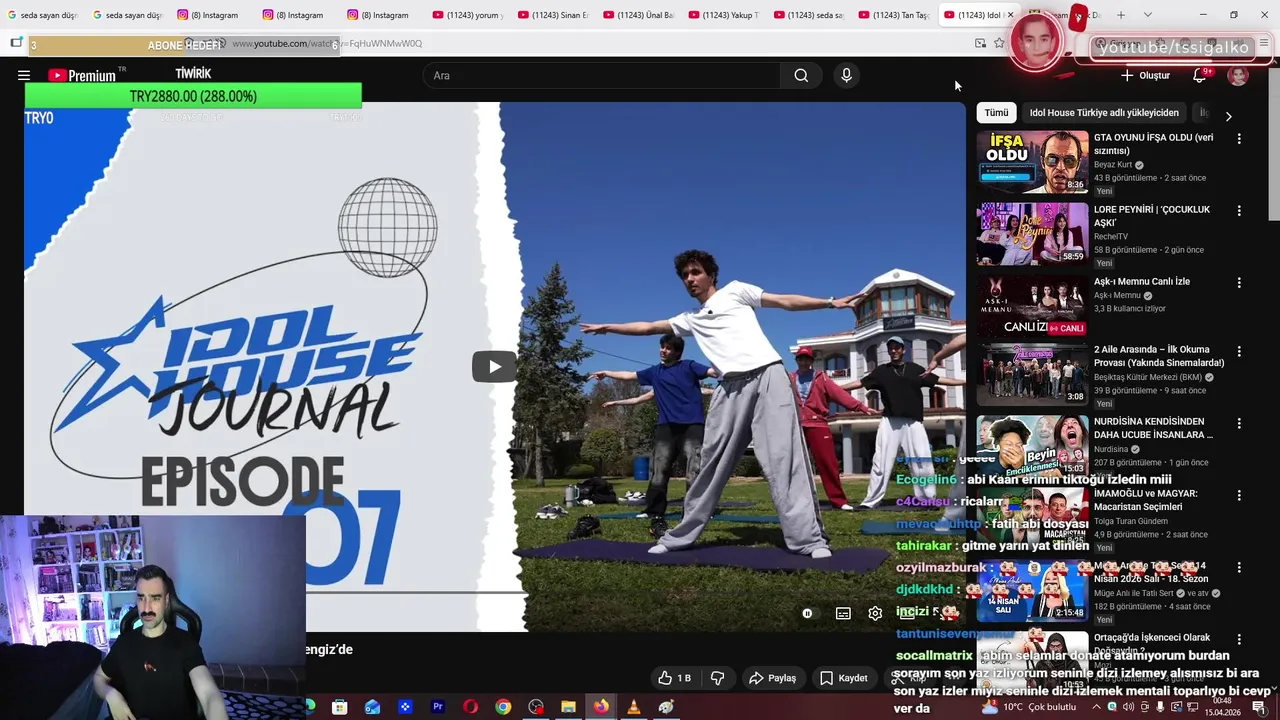Open player settings gear
The width and height of the screenshot is (1280, 720).
pyautogui.click(x=875, y=613)
